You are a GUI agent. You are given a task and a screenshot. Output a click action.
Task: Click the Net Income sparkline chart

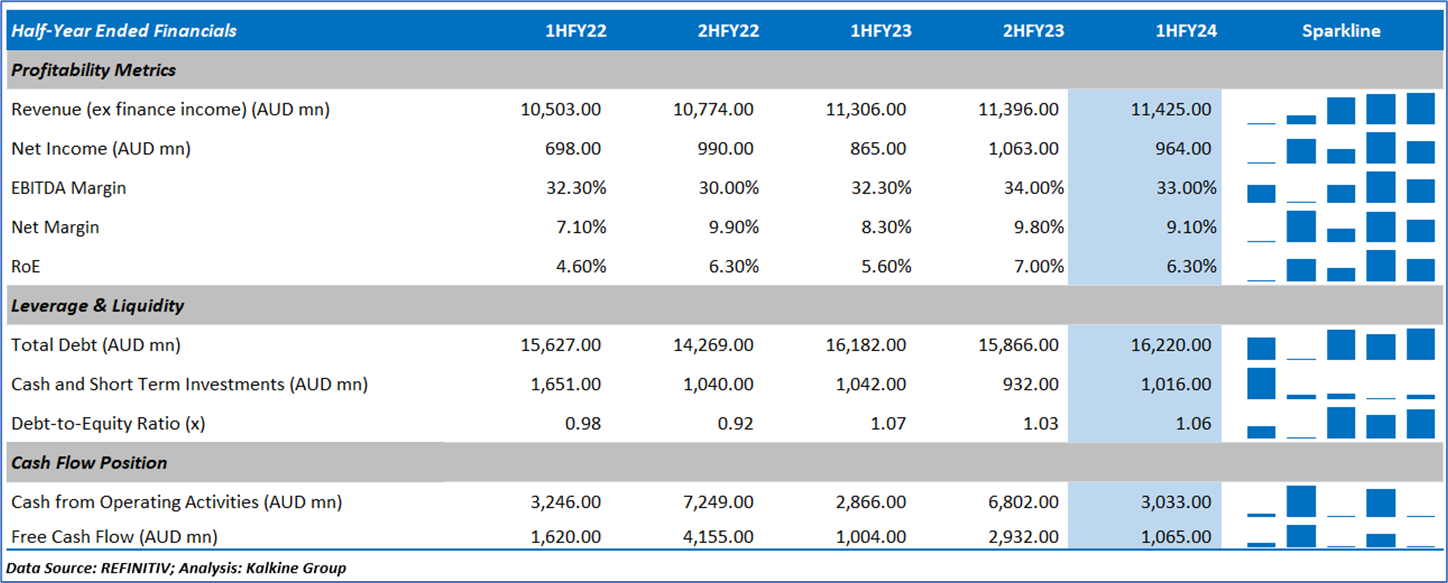coord(1341,149)
